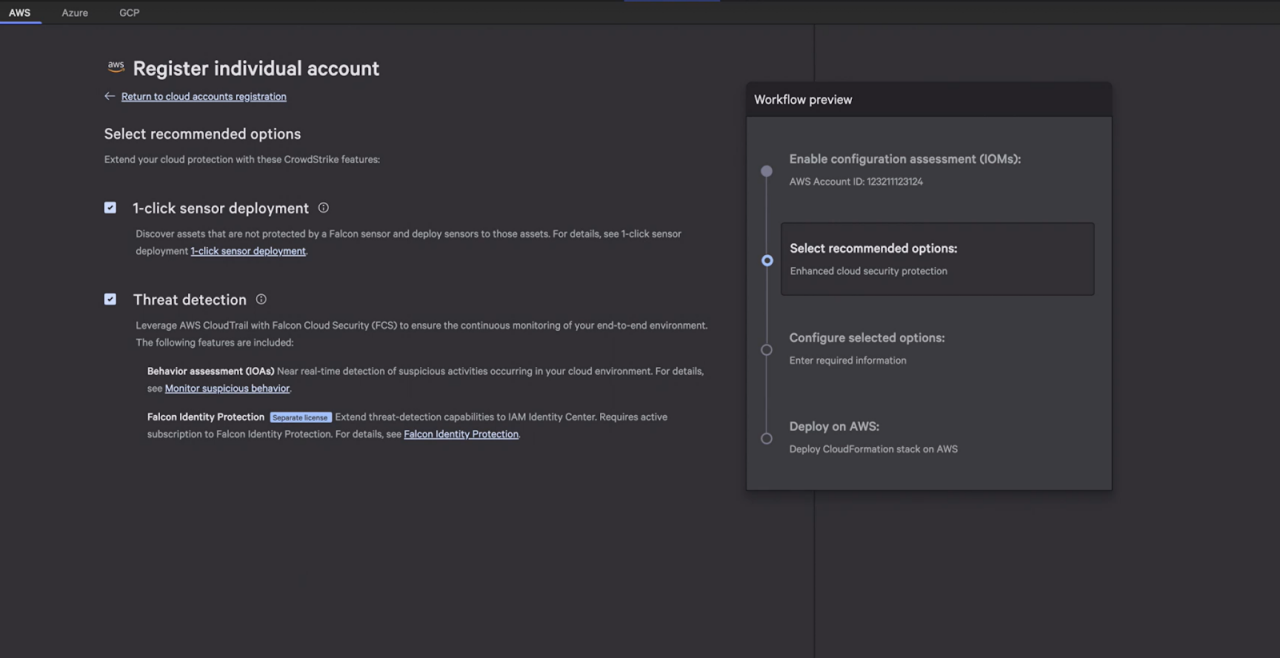The image size is (1280, 658).
Task: Open Monitor suspicious behavior link
Action: 227,388
